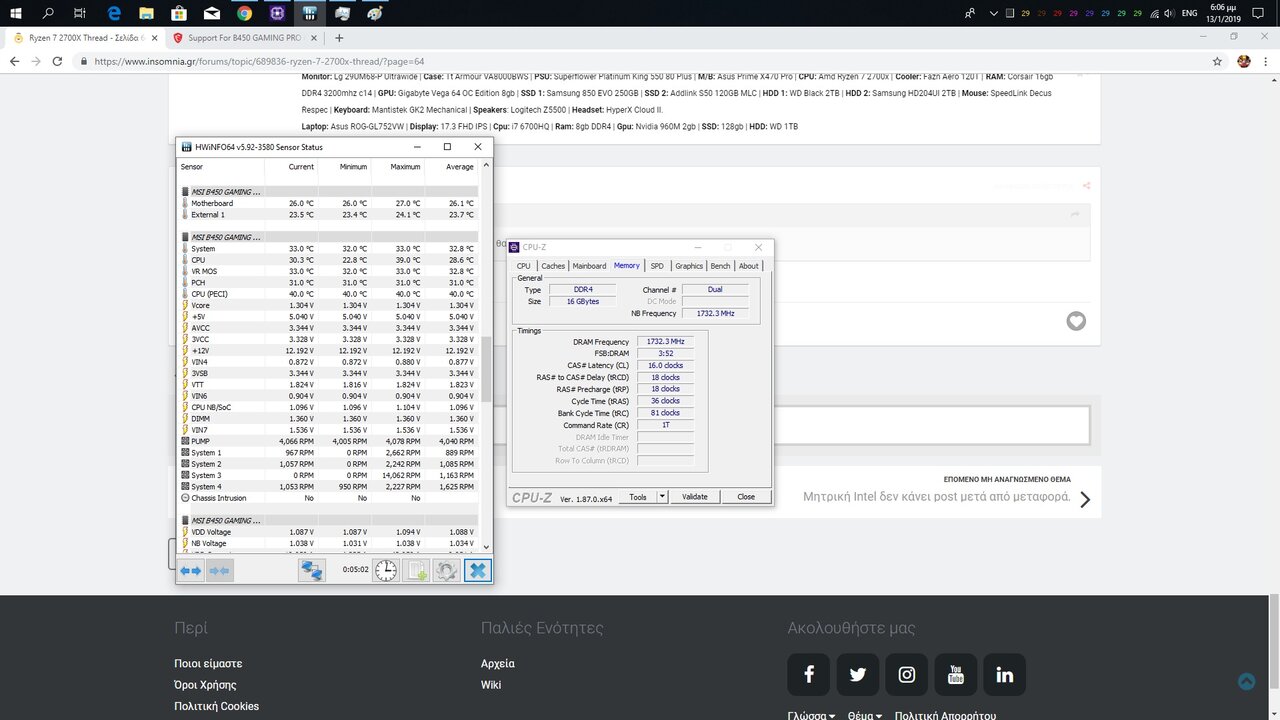1280x720 pixels.
Task: Open Mail app from taskbar
Action: coord(212,13)
